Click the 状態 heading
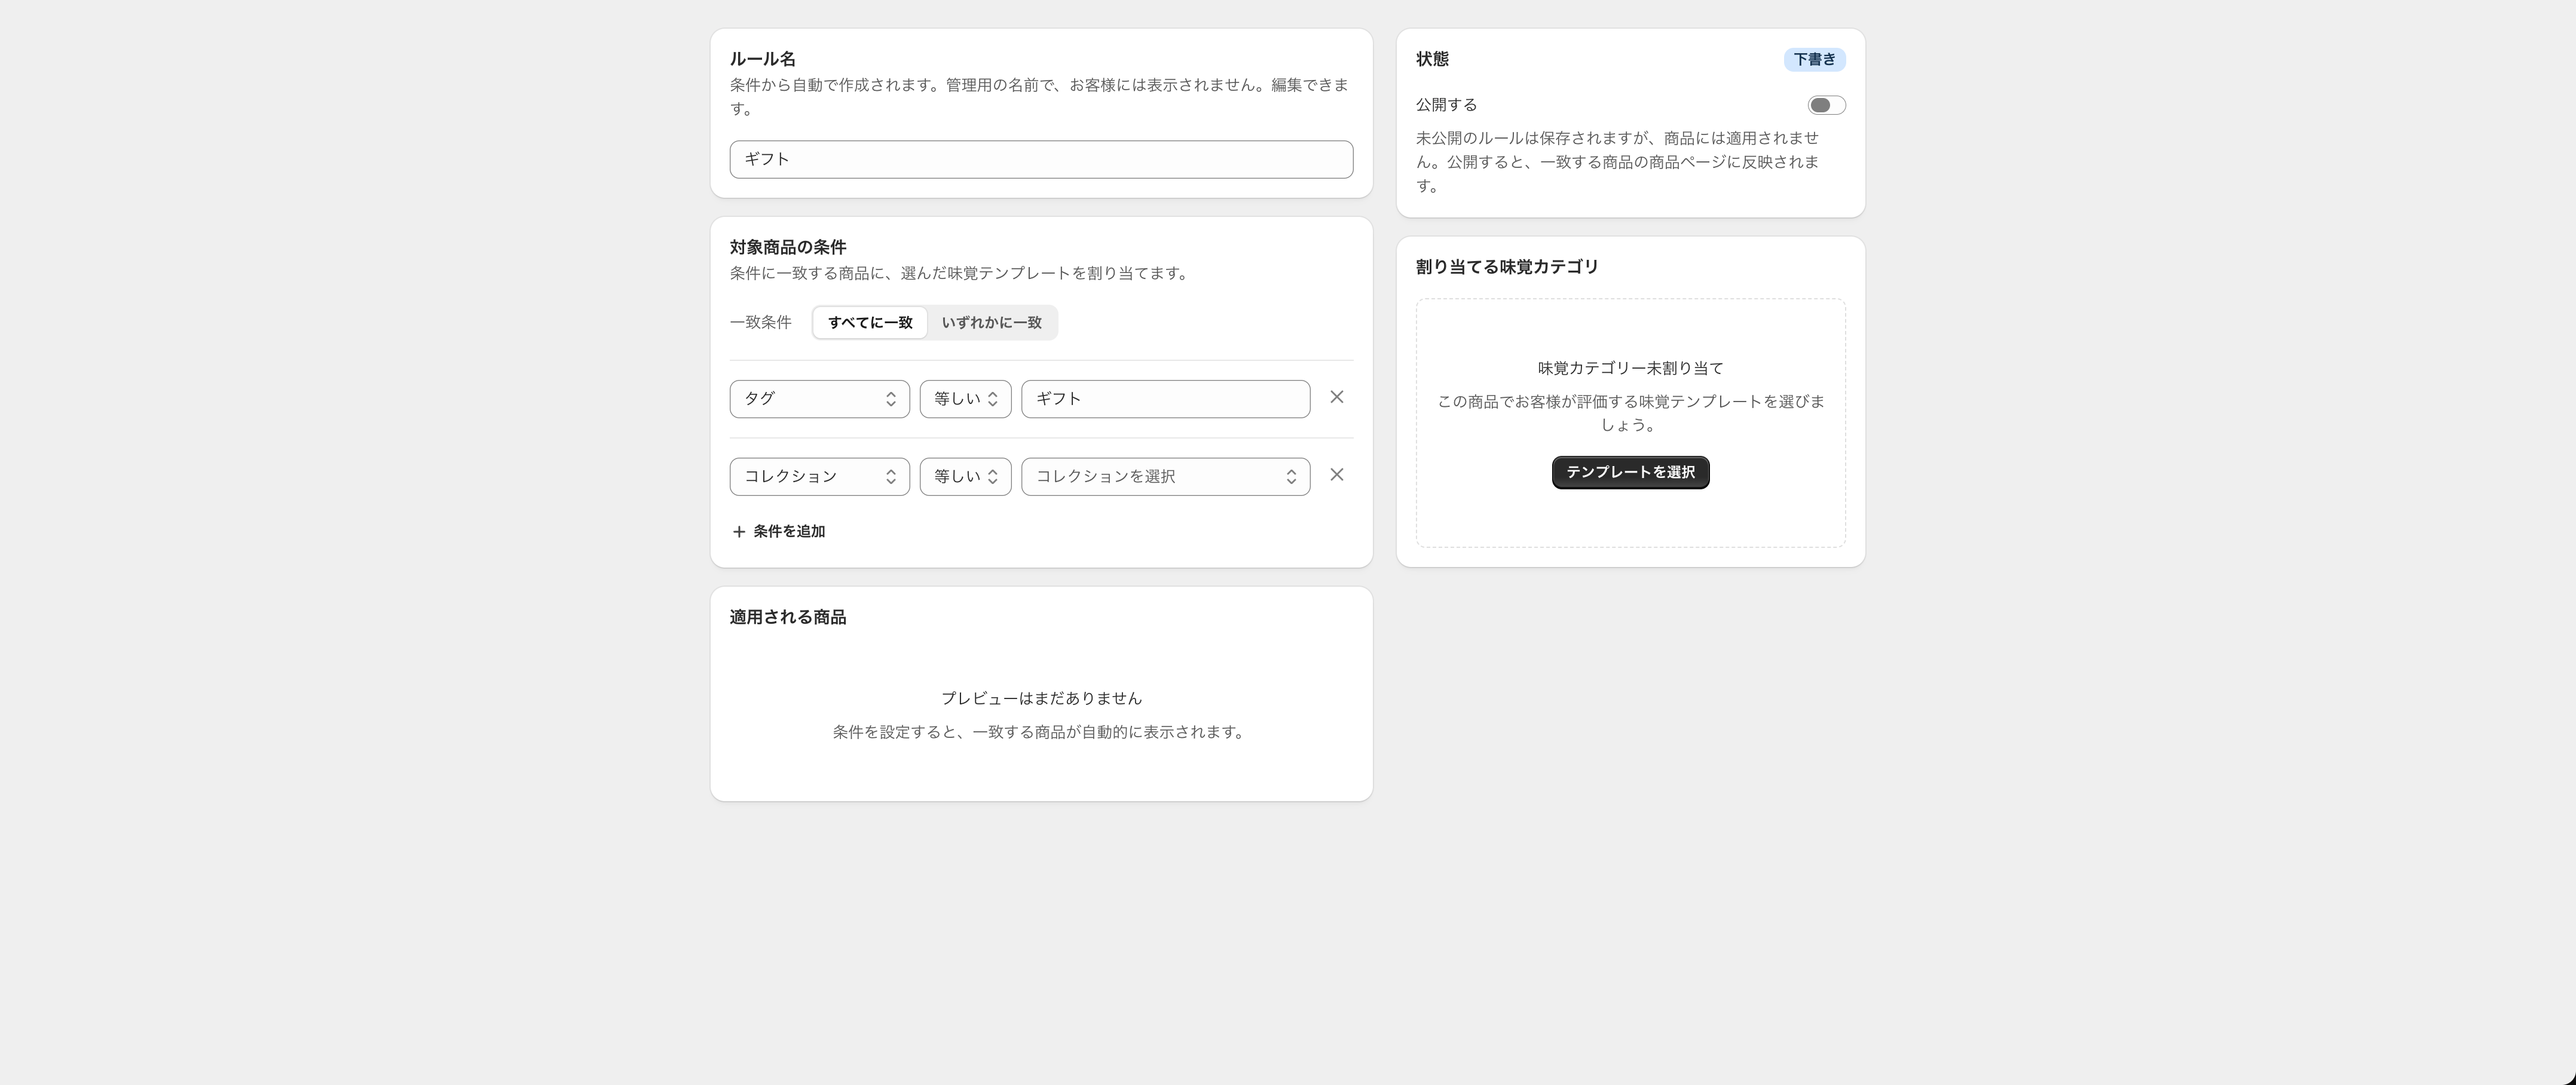 point(1432,59)
